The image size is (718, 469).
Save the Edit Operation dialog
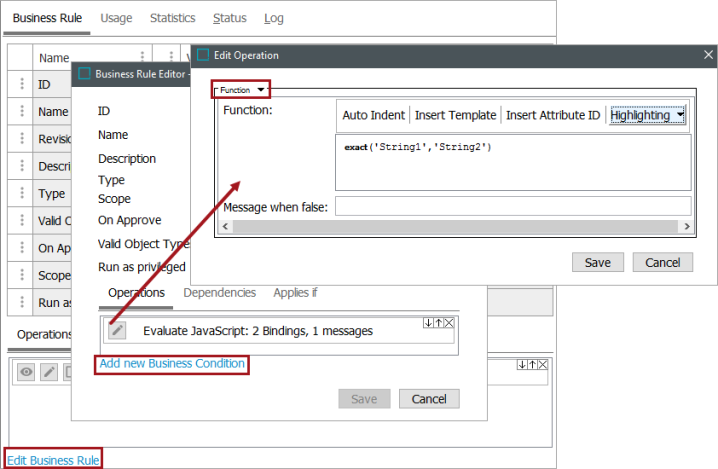coord(598,262)
